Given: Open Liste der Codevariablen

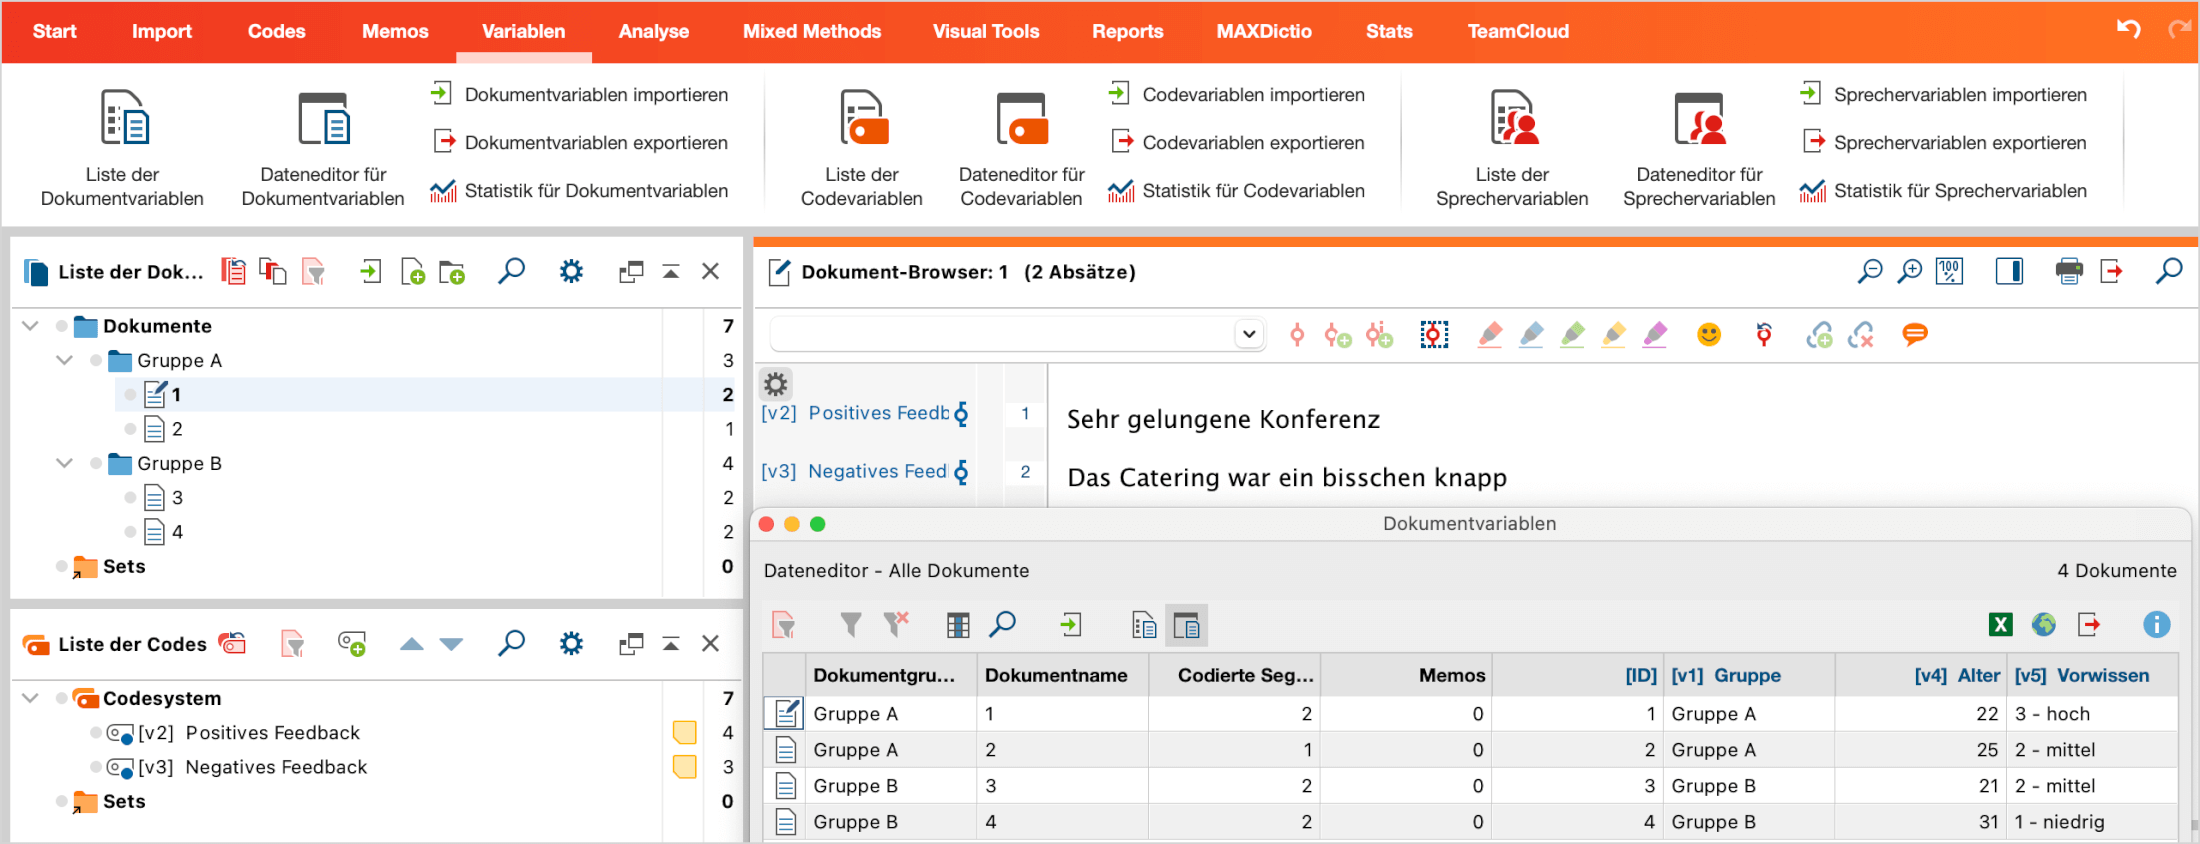Looking at the screenshot, I should click(x=861, y=148).
